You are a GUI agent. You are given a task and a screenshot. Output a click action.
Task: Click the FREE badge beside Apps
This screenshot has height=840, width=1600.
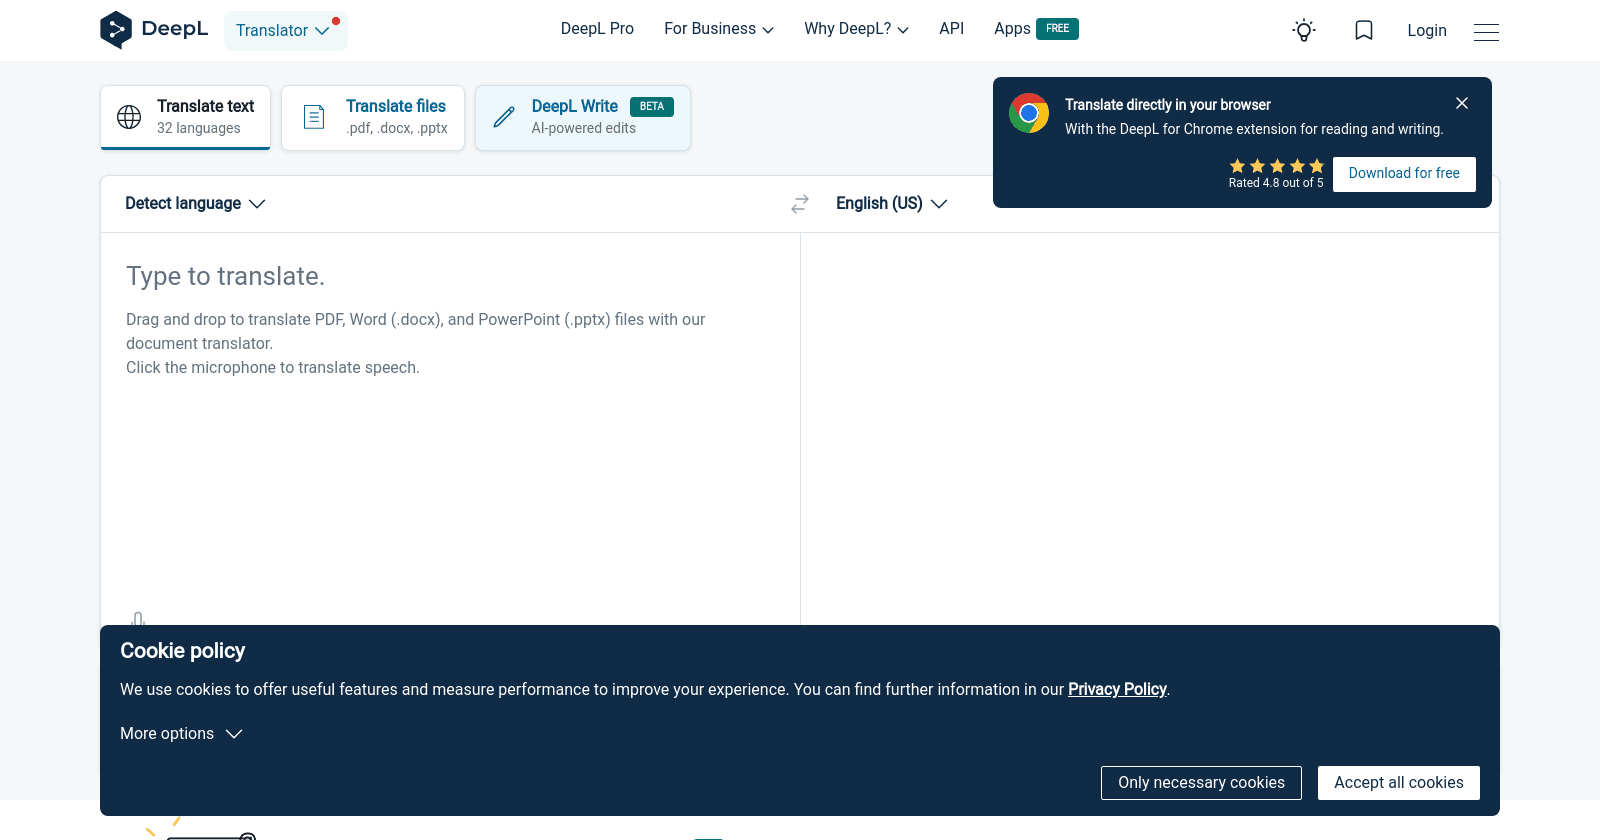1057,29
